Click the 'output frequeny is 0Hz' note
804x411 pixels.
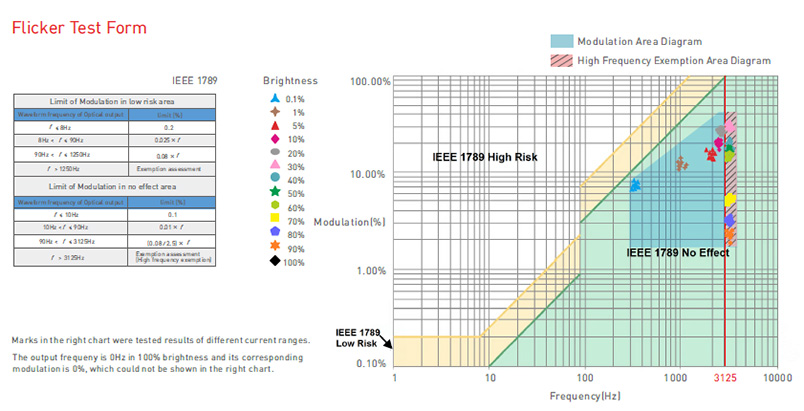(x=158, y=363)
